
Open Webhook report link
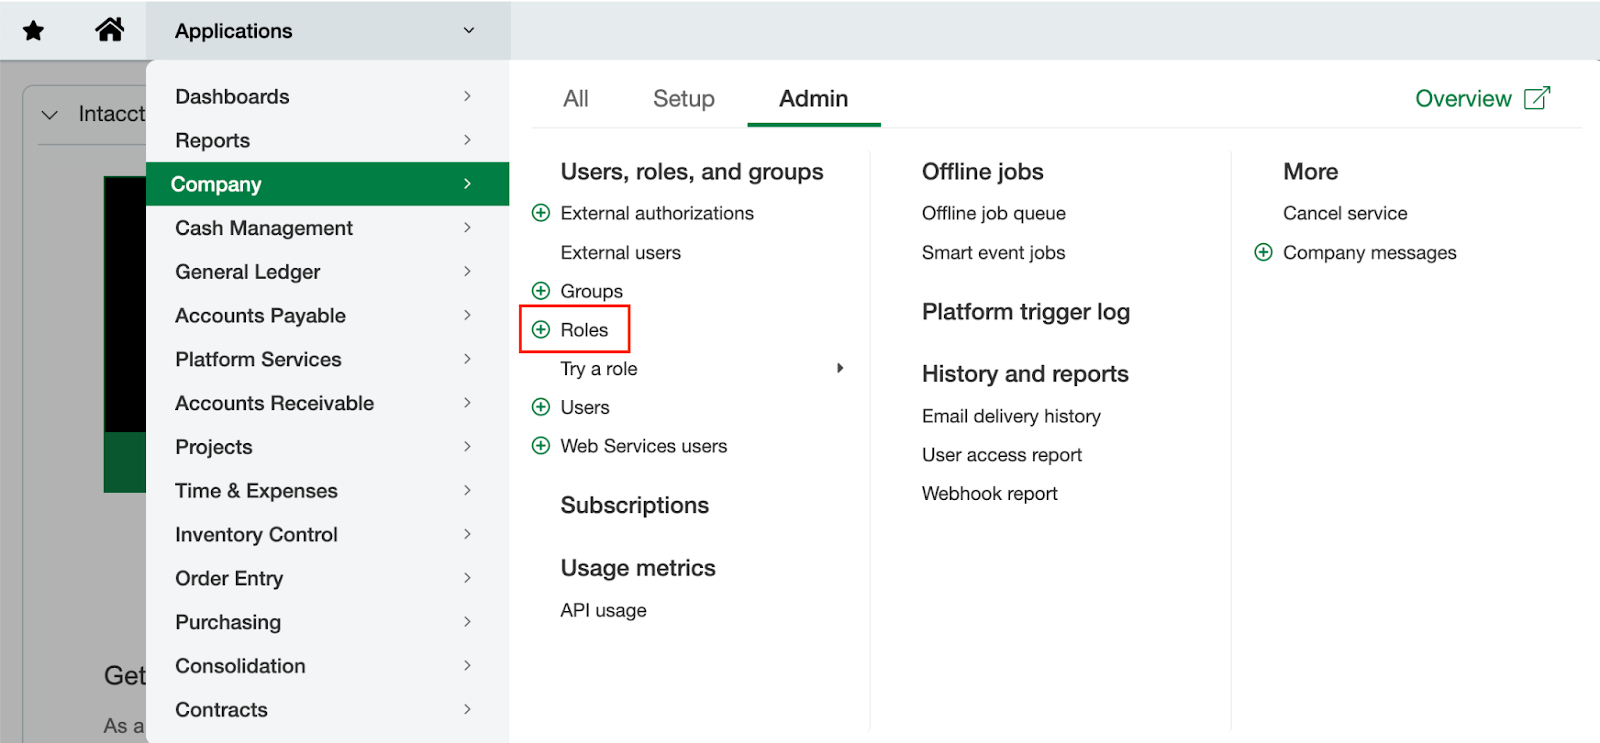pos(989,494)
